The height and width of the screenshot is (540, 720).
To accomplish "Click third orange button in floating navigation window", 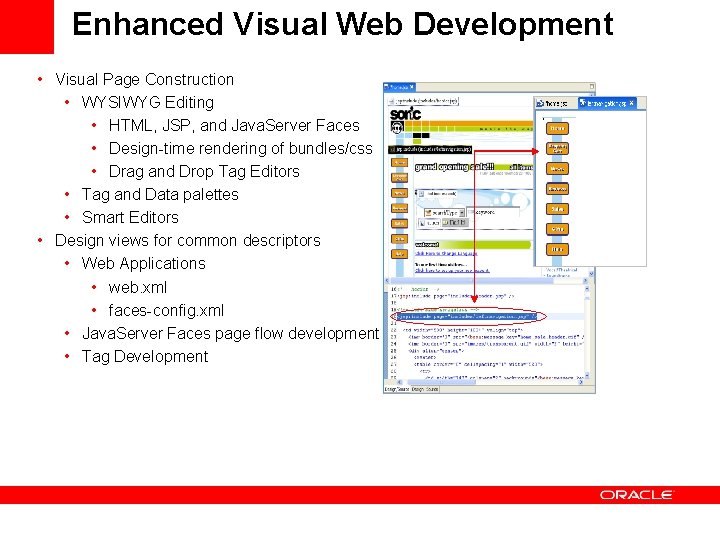I will (557, 169).
